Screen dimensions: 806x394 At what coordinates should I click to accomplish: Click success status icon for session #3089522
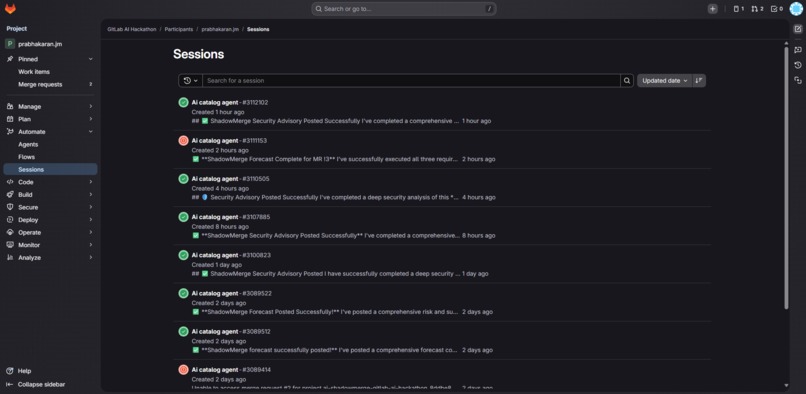[184, 293]
